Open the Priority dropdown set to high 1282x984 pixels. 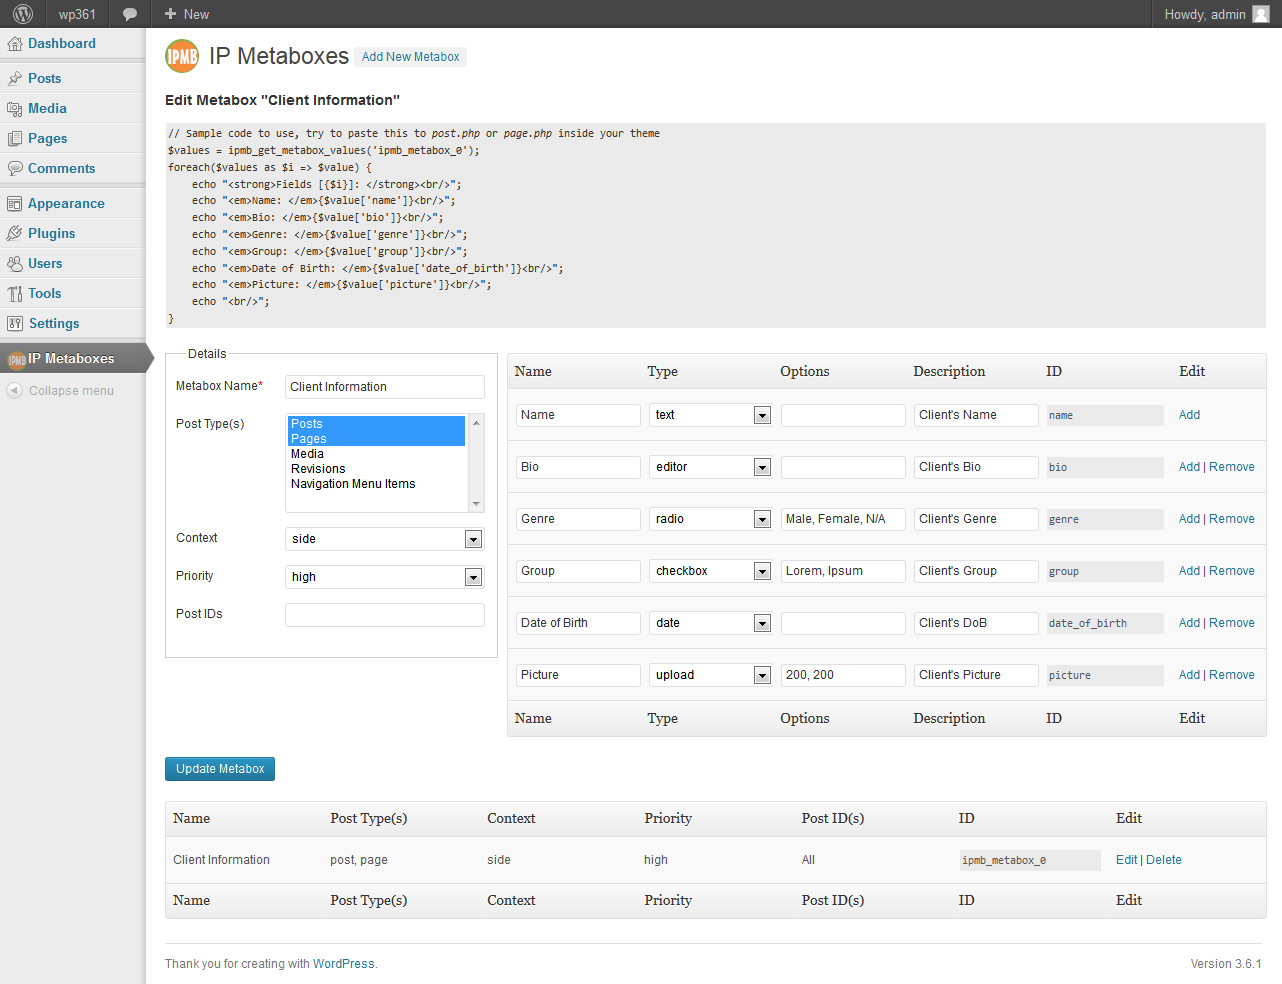385,577
